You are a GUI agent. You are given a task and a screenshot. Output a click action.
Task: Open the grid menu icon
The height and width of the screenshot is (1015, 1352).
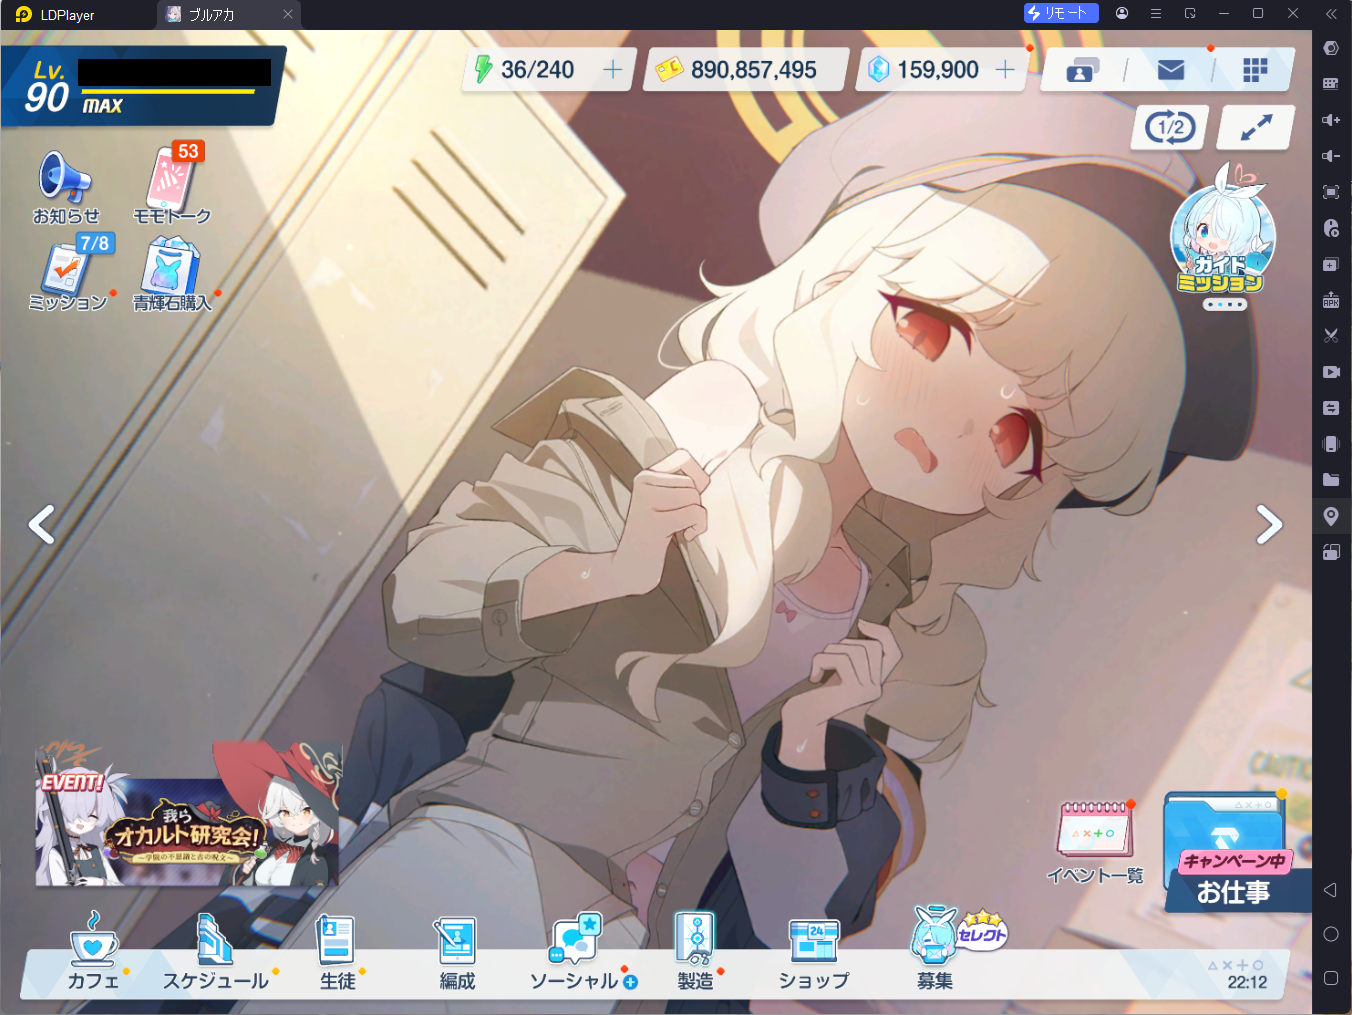pyautogui.click(x=1255, y=70)
